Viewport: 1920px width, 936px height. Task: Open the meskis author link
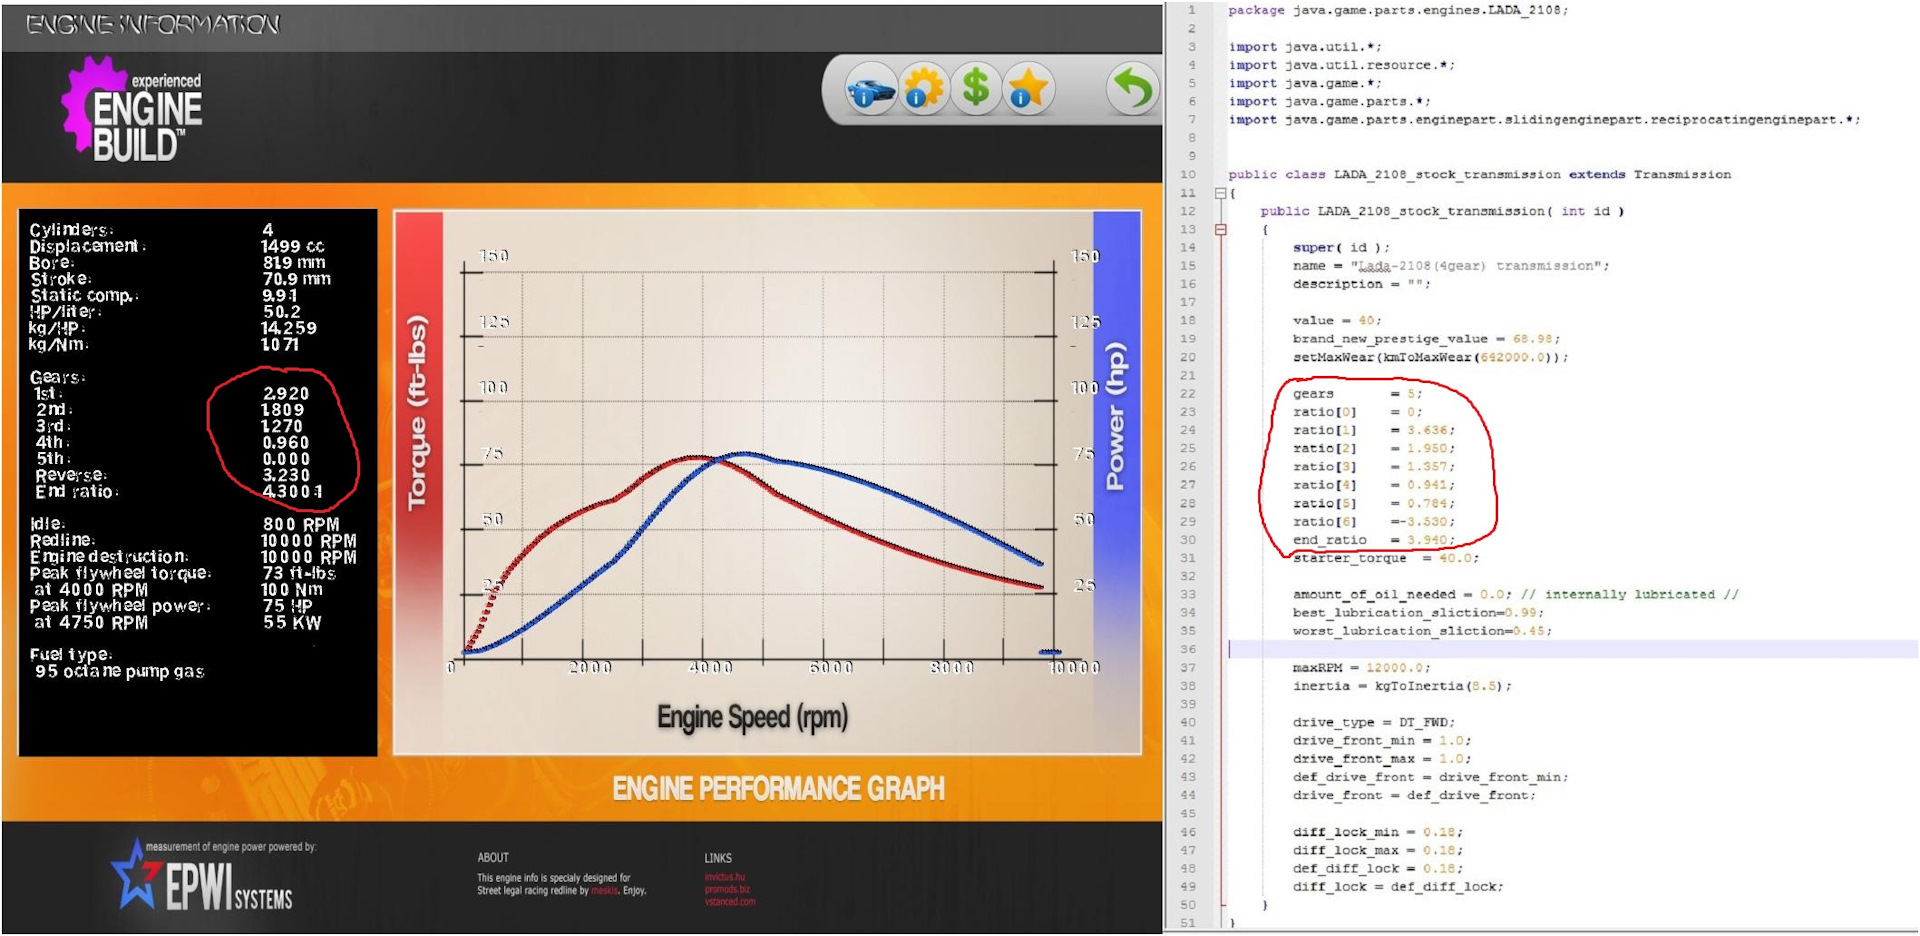(x=604, y=891)
